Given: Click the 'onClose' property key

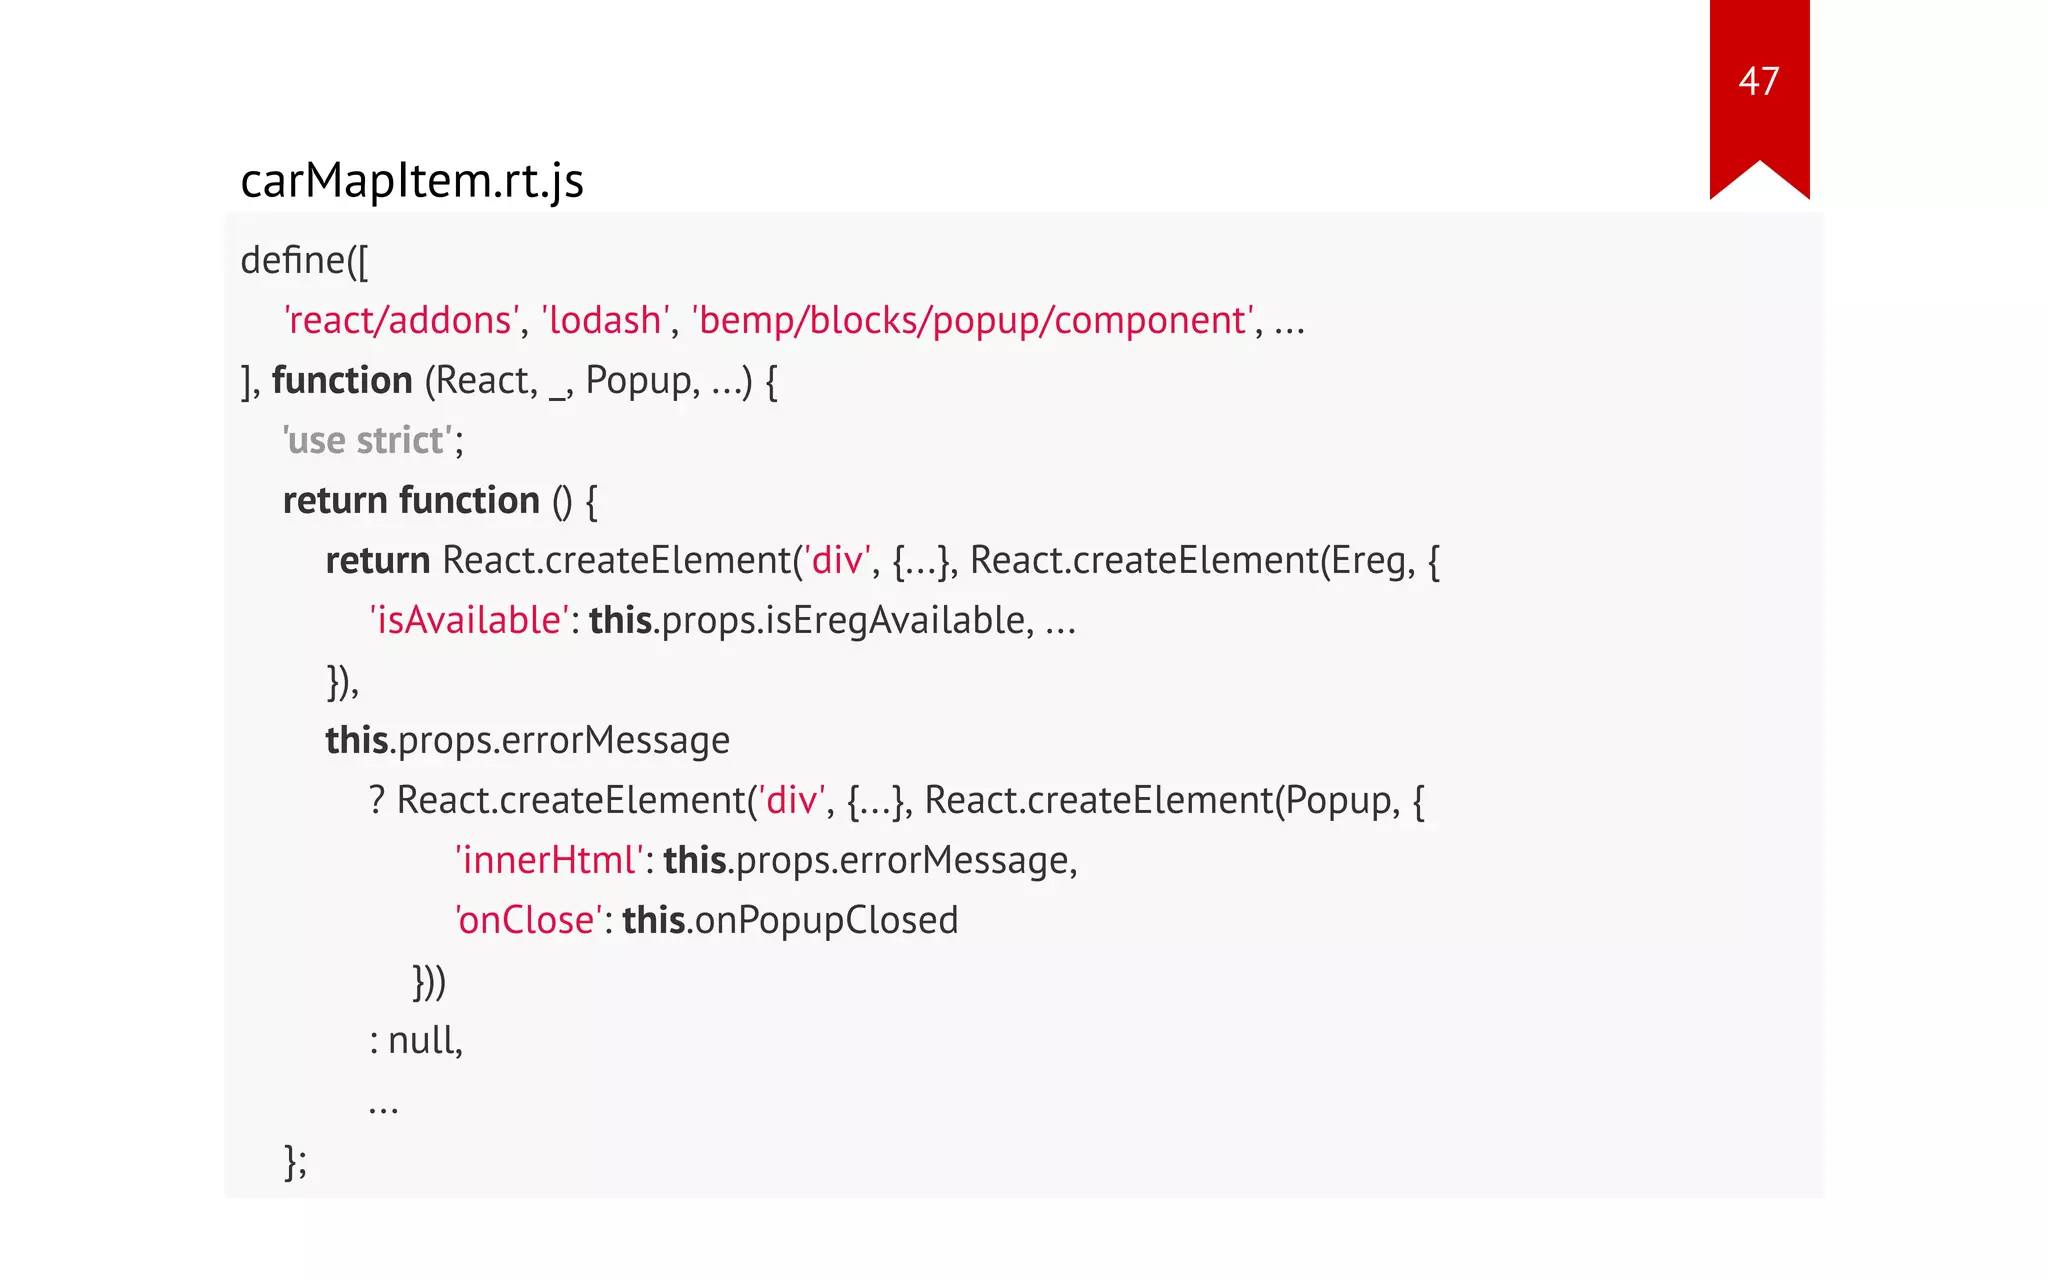Looking at the screenshot, I should tap(528, 921).
